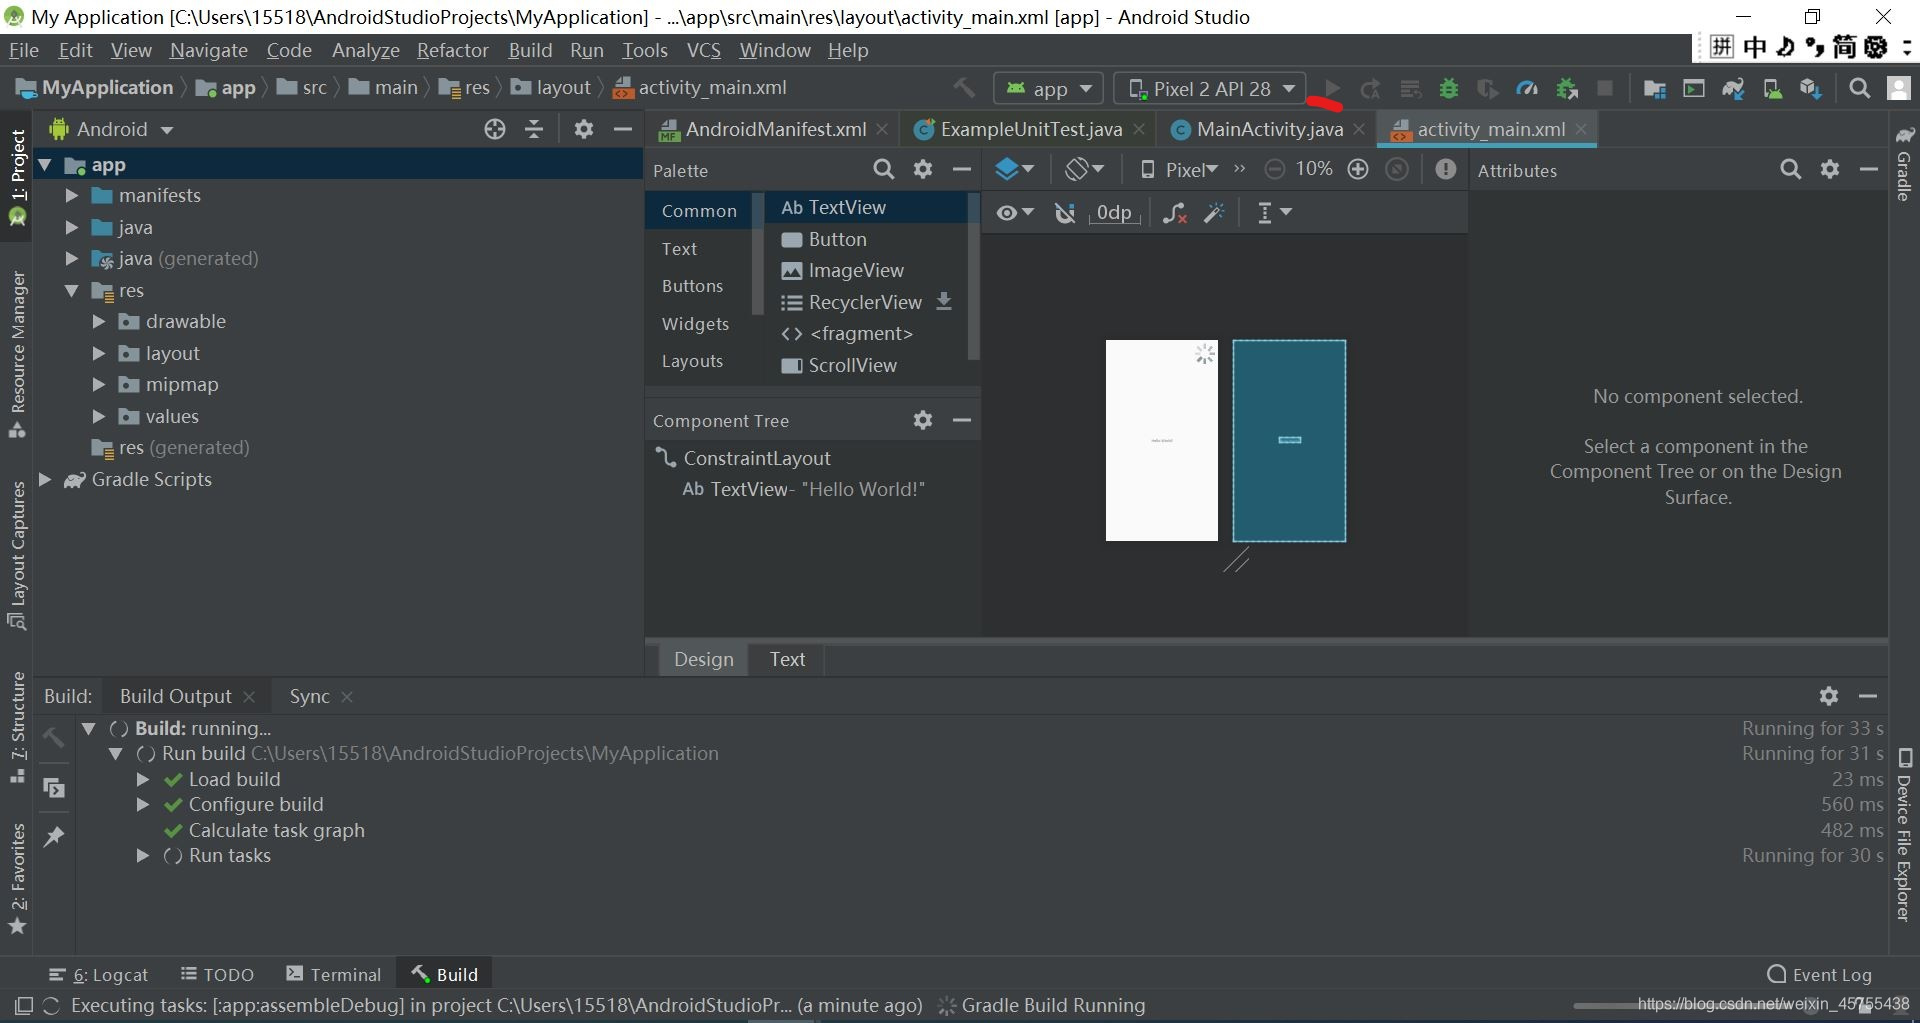Click the locate target icon in Project panel
Image resolution: width=1920 pixels, height=1023 pixels.
point(495,129)
